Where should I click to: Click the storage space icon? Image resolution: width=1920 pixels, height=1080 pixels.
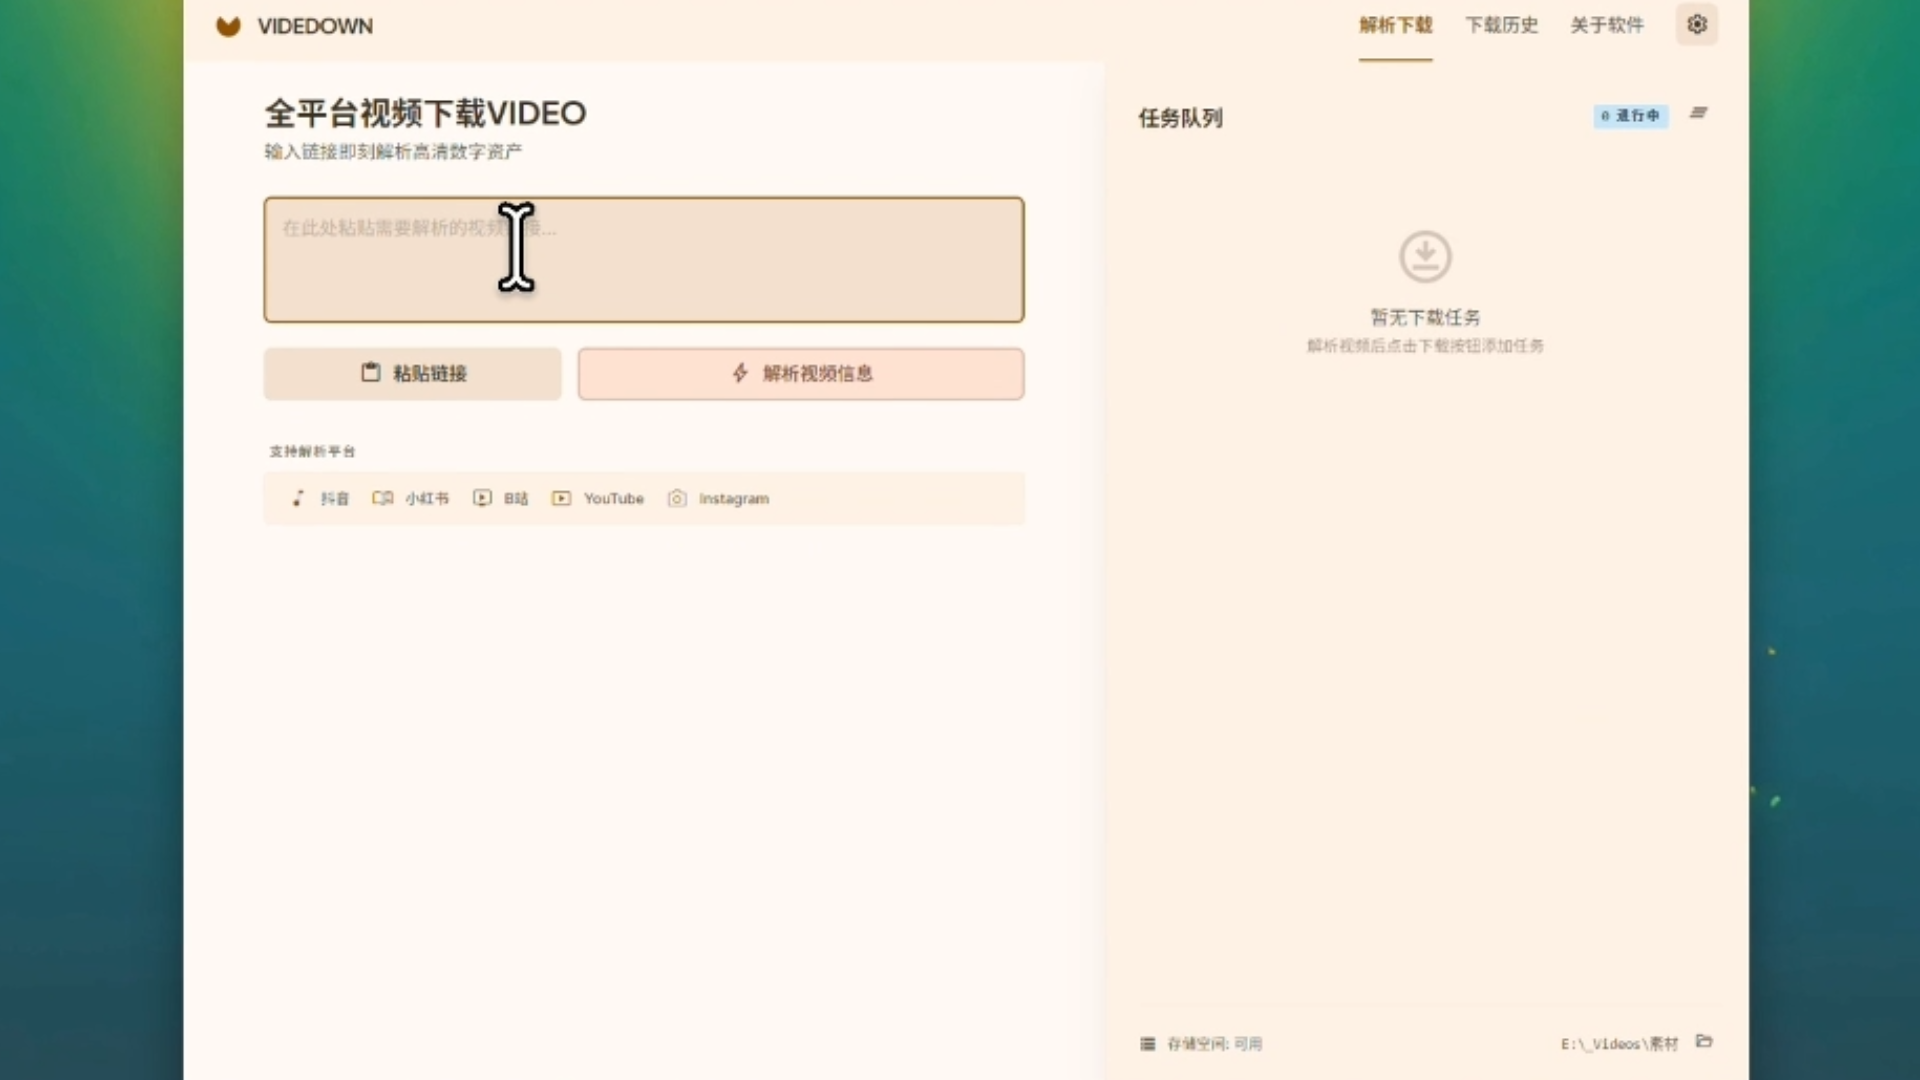[1148, 1044]
